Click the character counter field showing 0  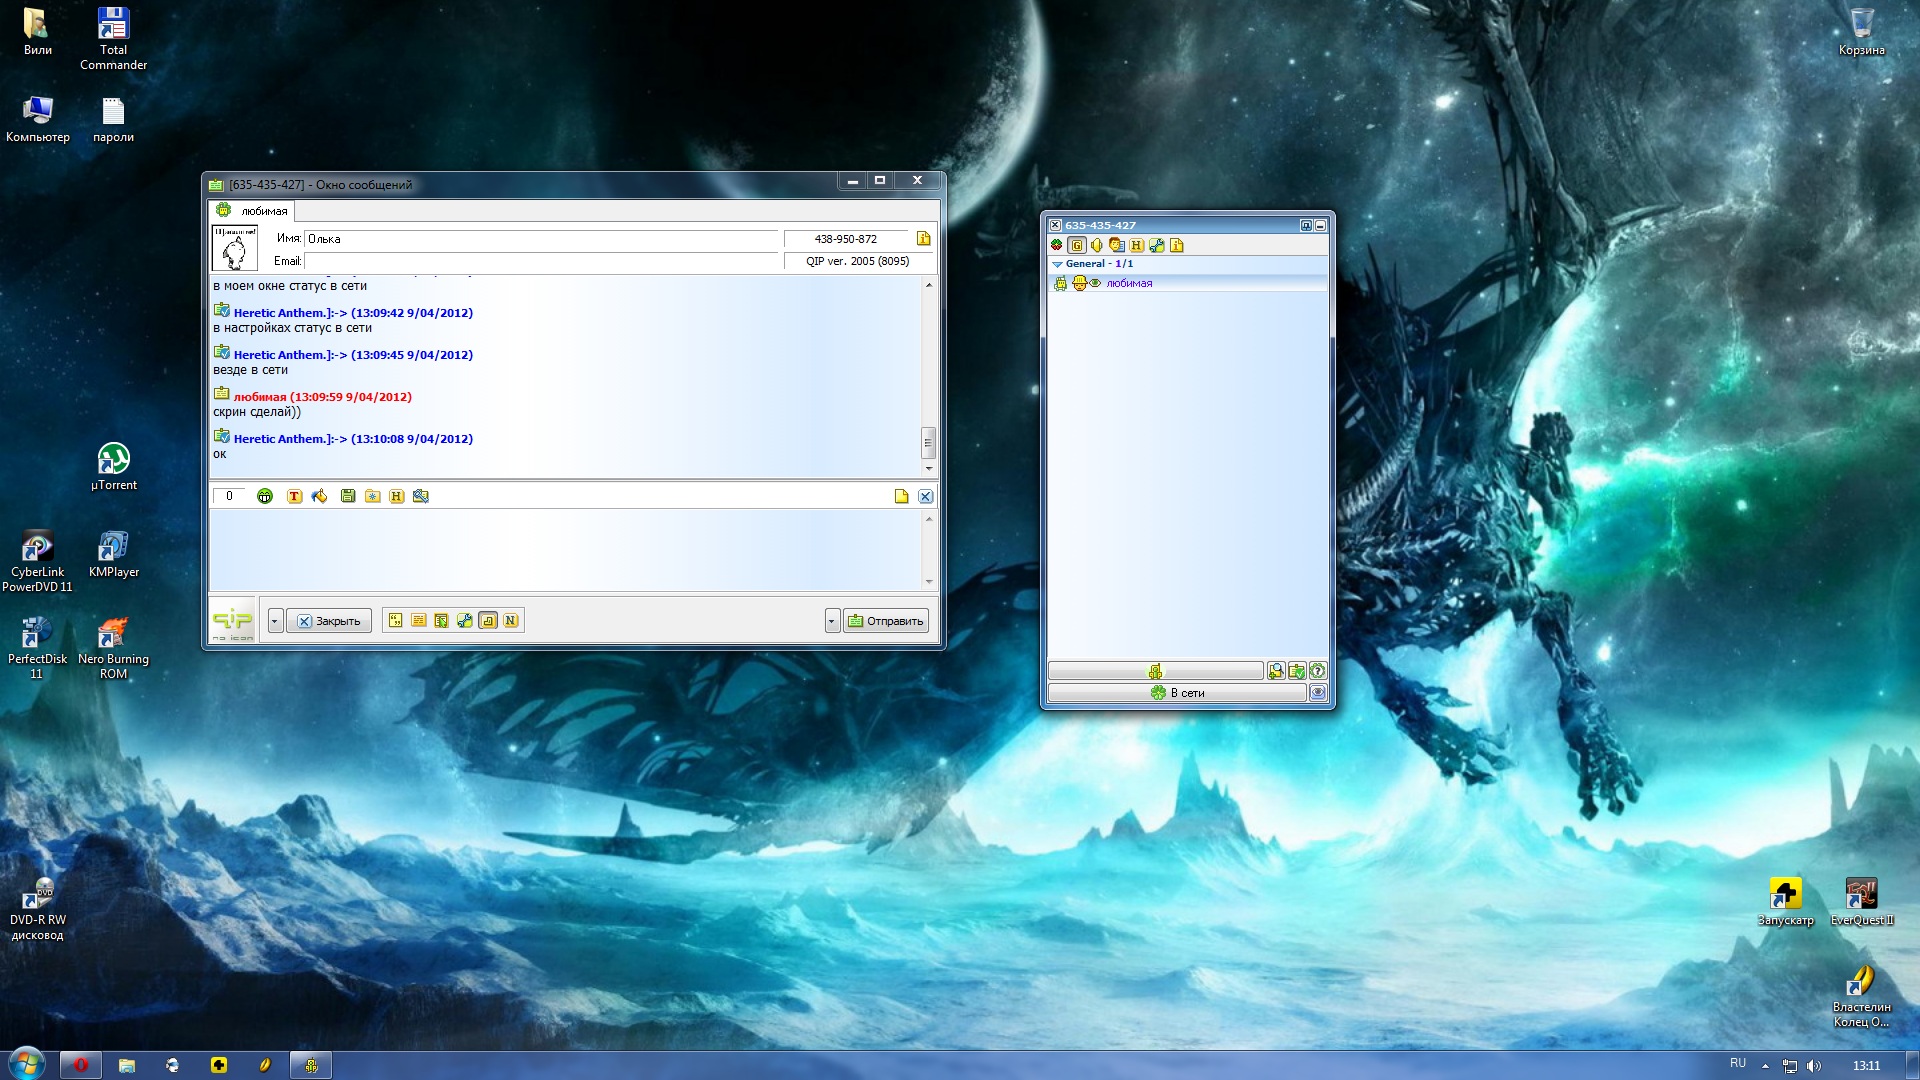click(x=229, y=496)
